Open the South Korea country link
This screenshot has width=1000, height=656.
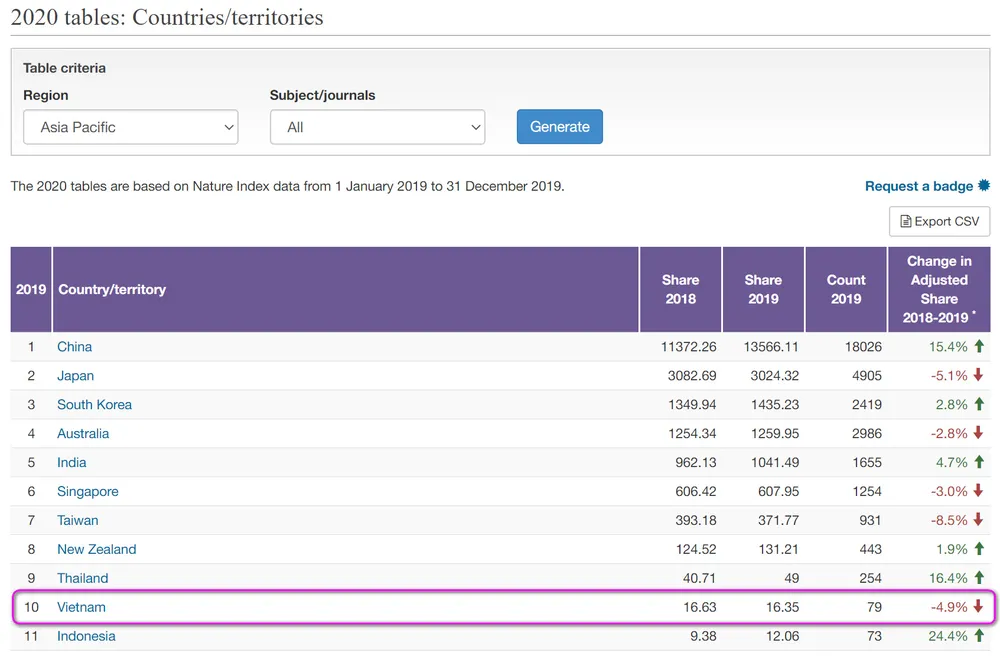click(94, 405)
